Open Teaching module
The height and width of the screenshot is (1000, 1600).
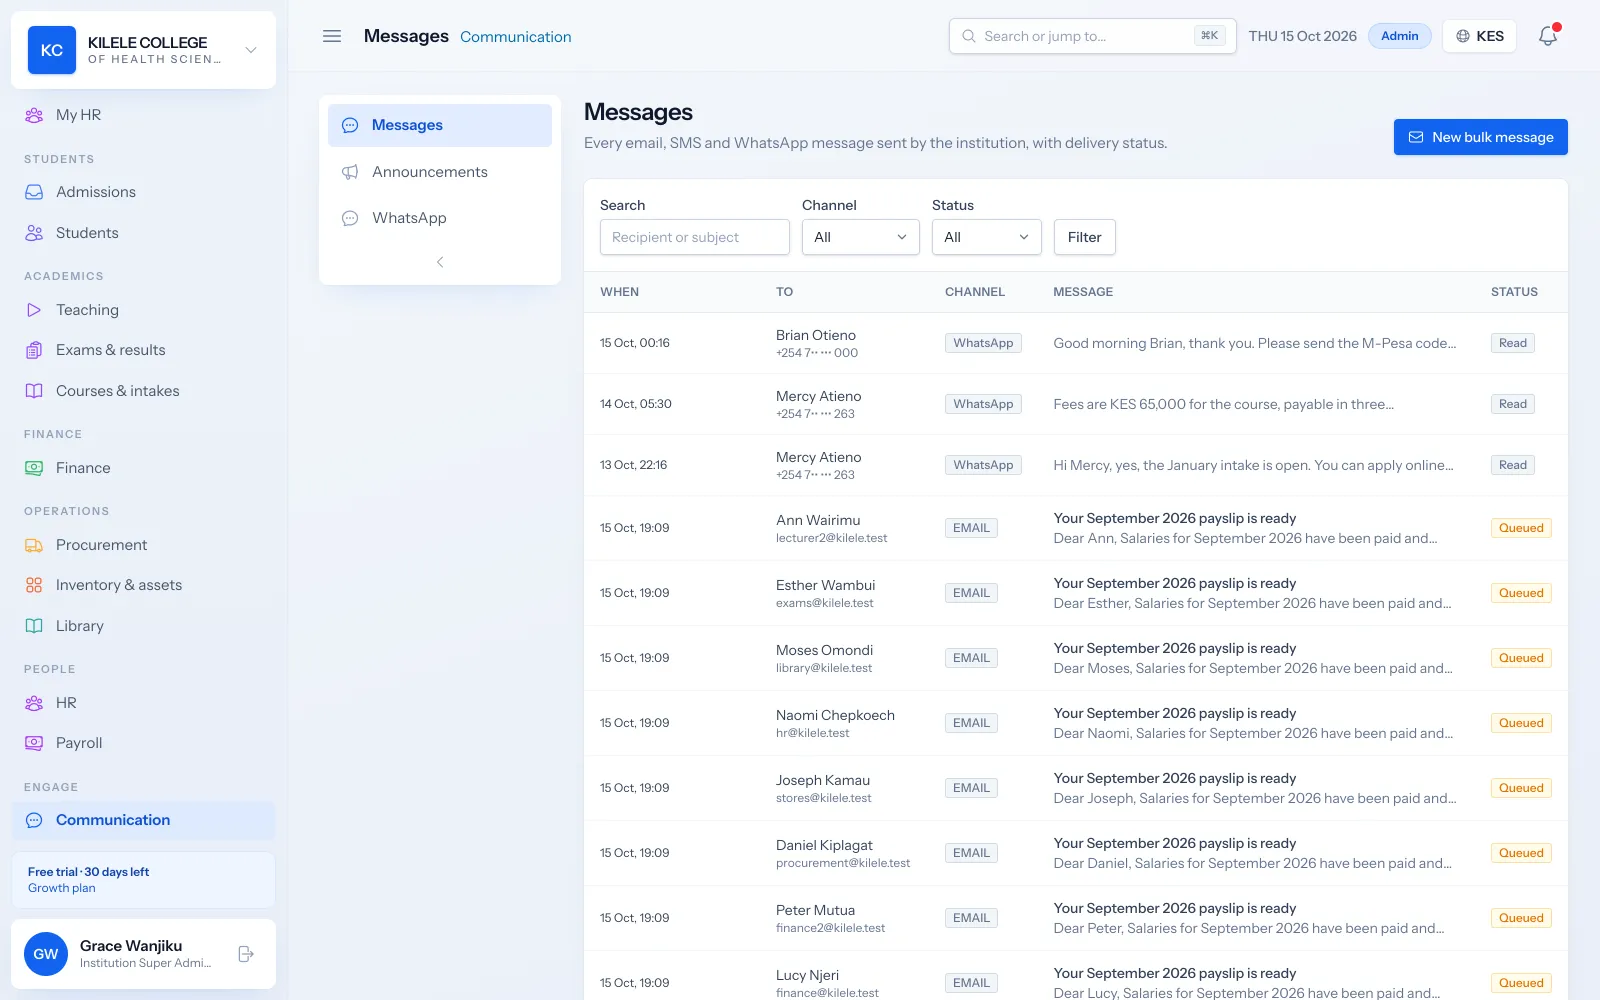(x=143, y=310)
